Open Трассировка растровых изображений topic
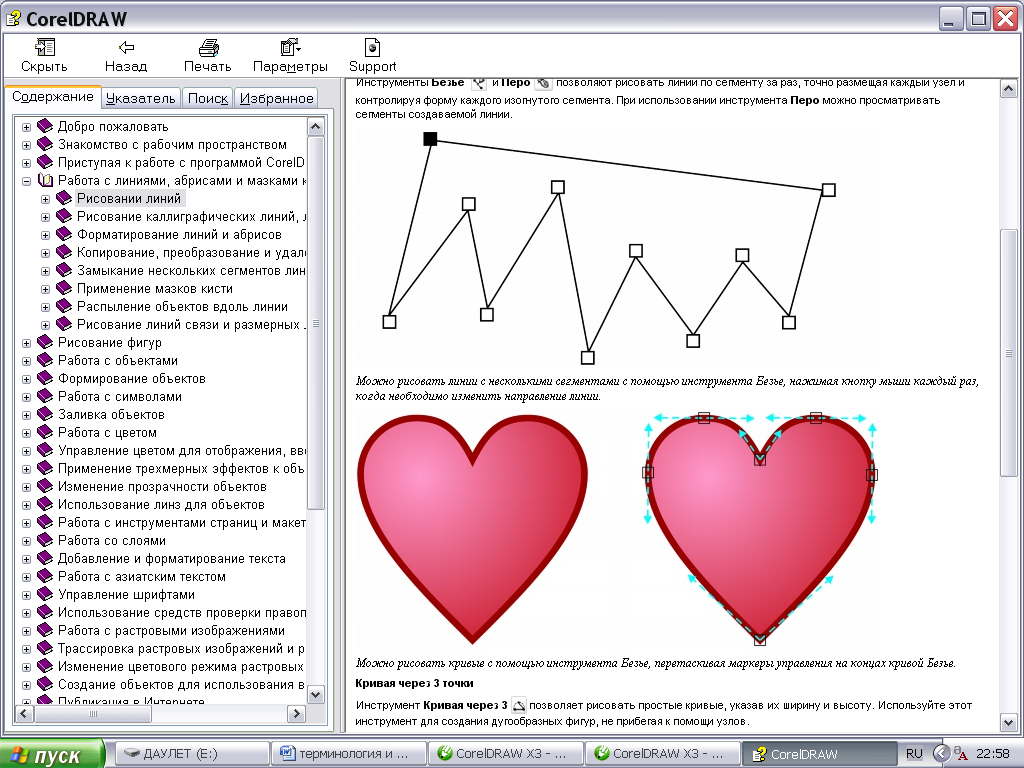 click(181, 648)
